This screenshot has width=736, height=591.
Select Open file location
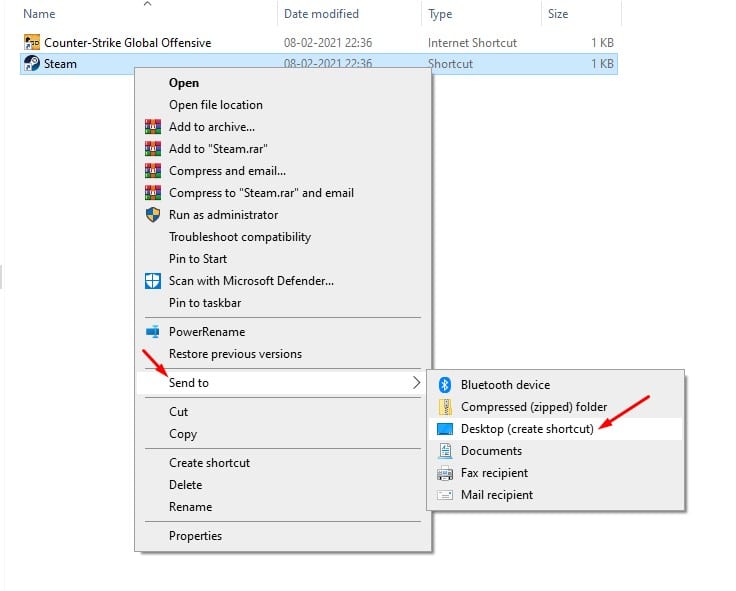click(x=215, y=105)
